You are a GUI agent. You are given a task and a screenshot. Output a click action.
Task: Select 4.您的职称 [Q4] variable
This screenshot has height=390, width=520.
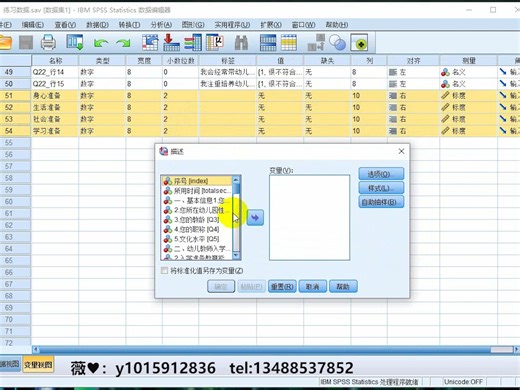pos(197,229)
